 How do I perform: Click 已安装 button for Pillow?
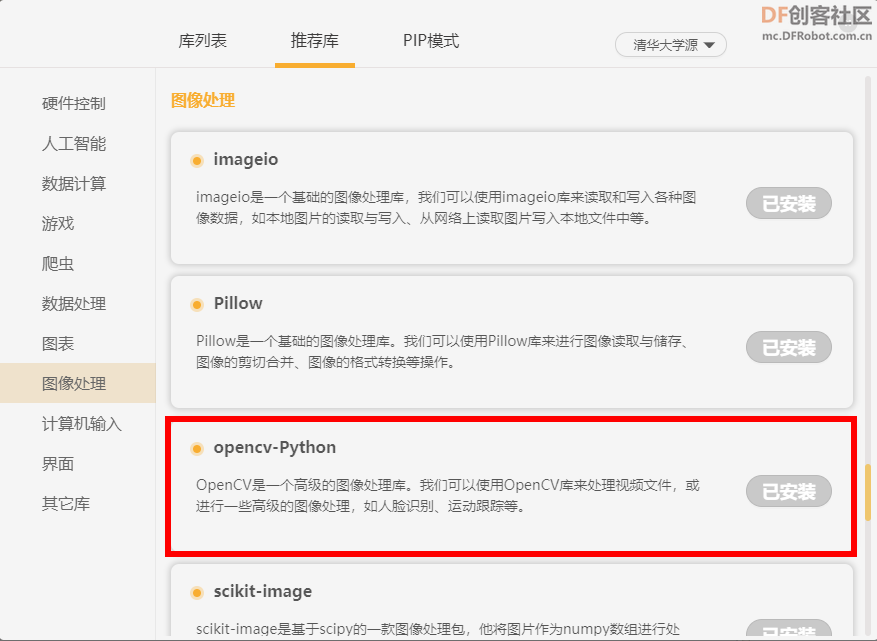[x=789, y=347]
